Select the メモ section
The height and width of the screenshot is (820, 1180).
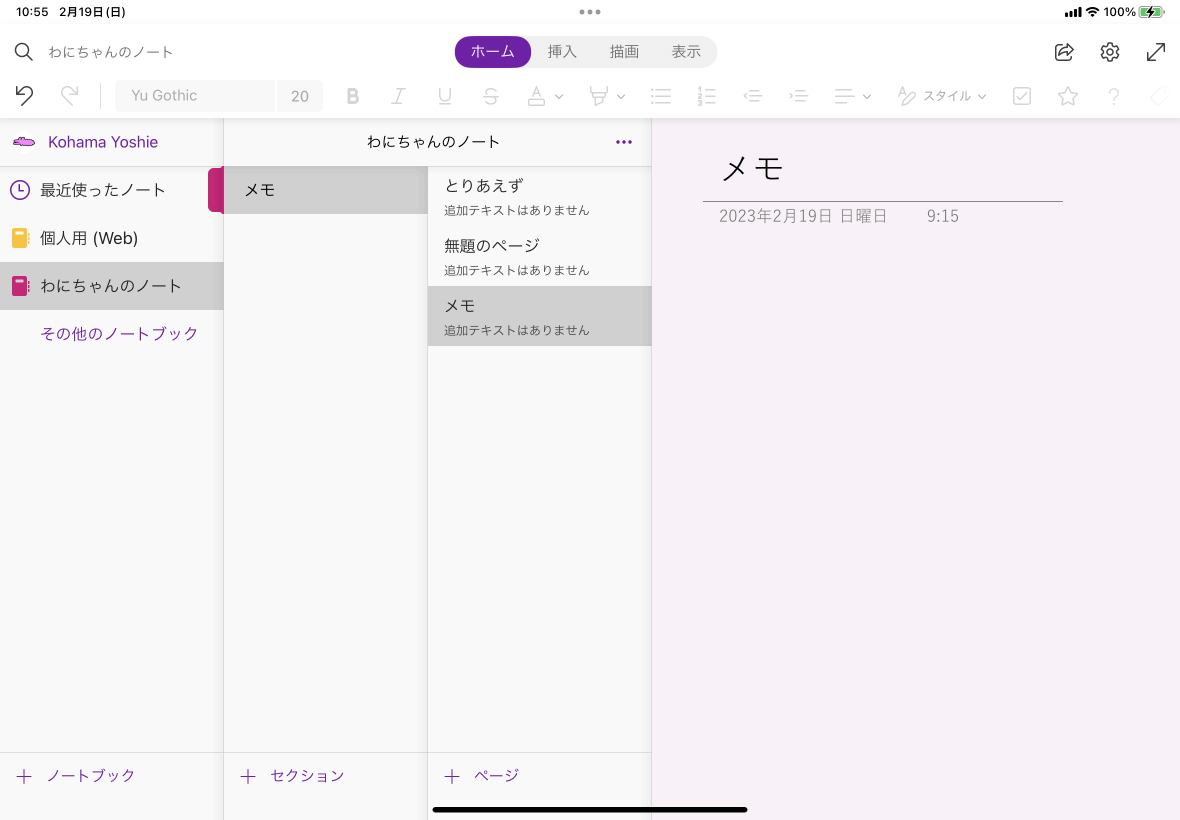coord(326,190)
